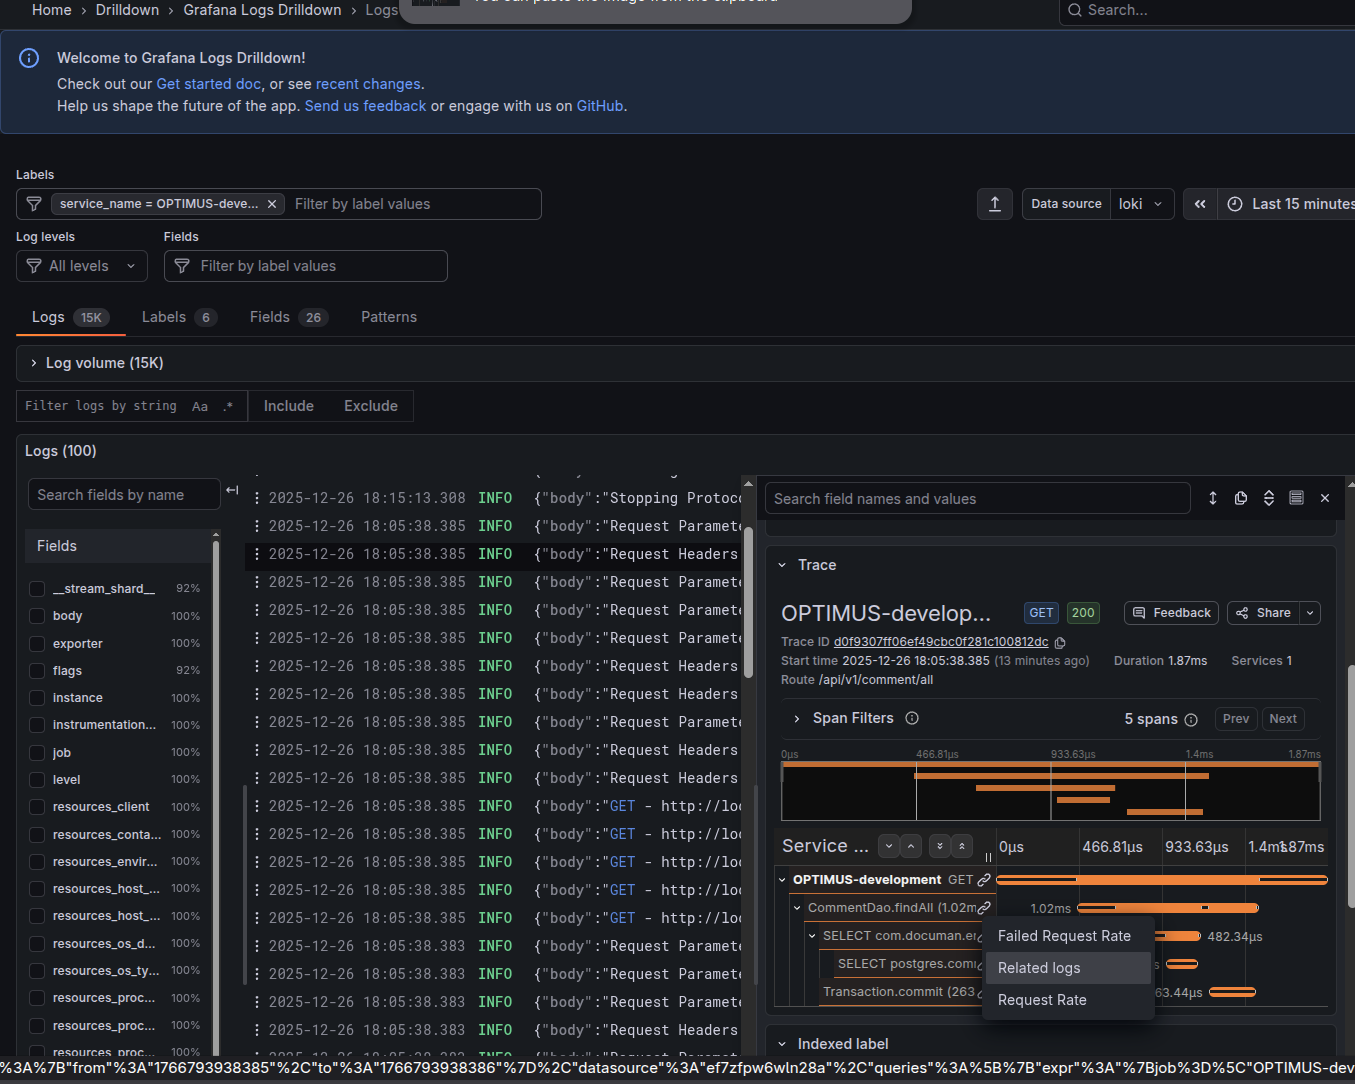Click the share/upload icon beside Data source
This screenshot has width=1355, height=1084.
click(994, 204)
